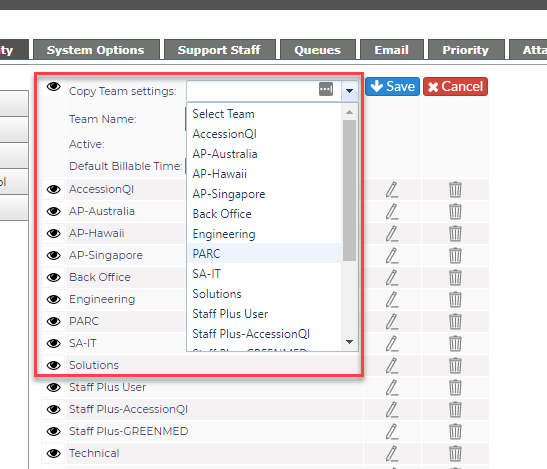Delete the Technical team via trash icon

[455, 454]
